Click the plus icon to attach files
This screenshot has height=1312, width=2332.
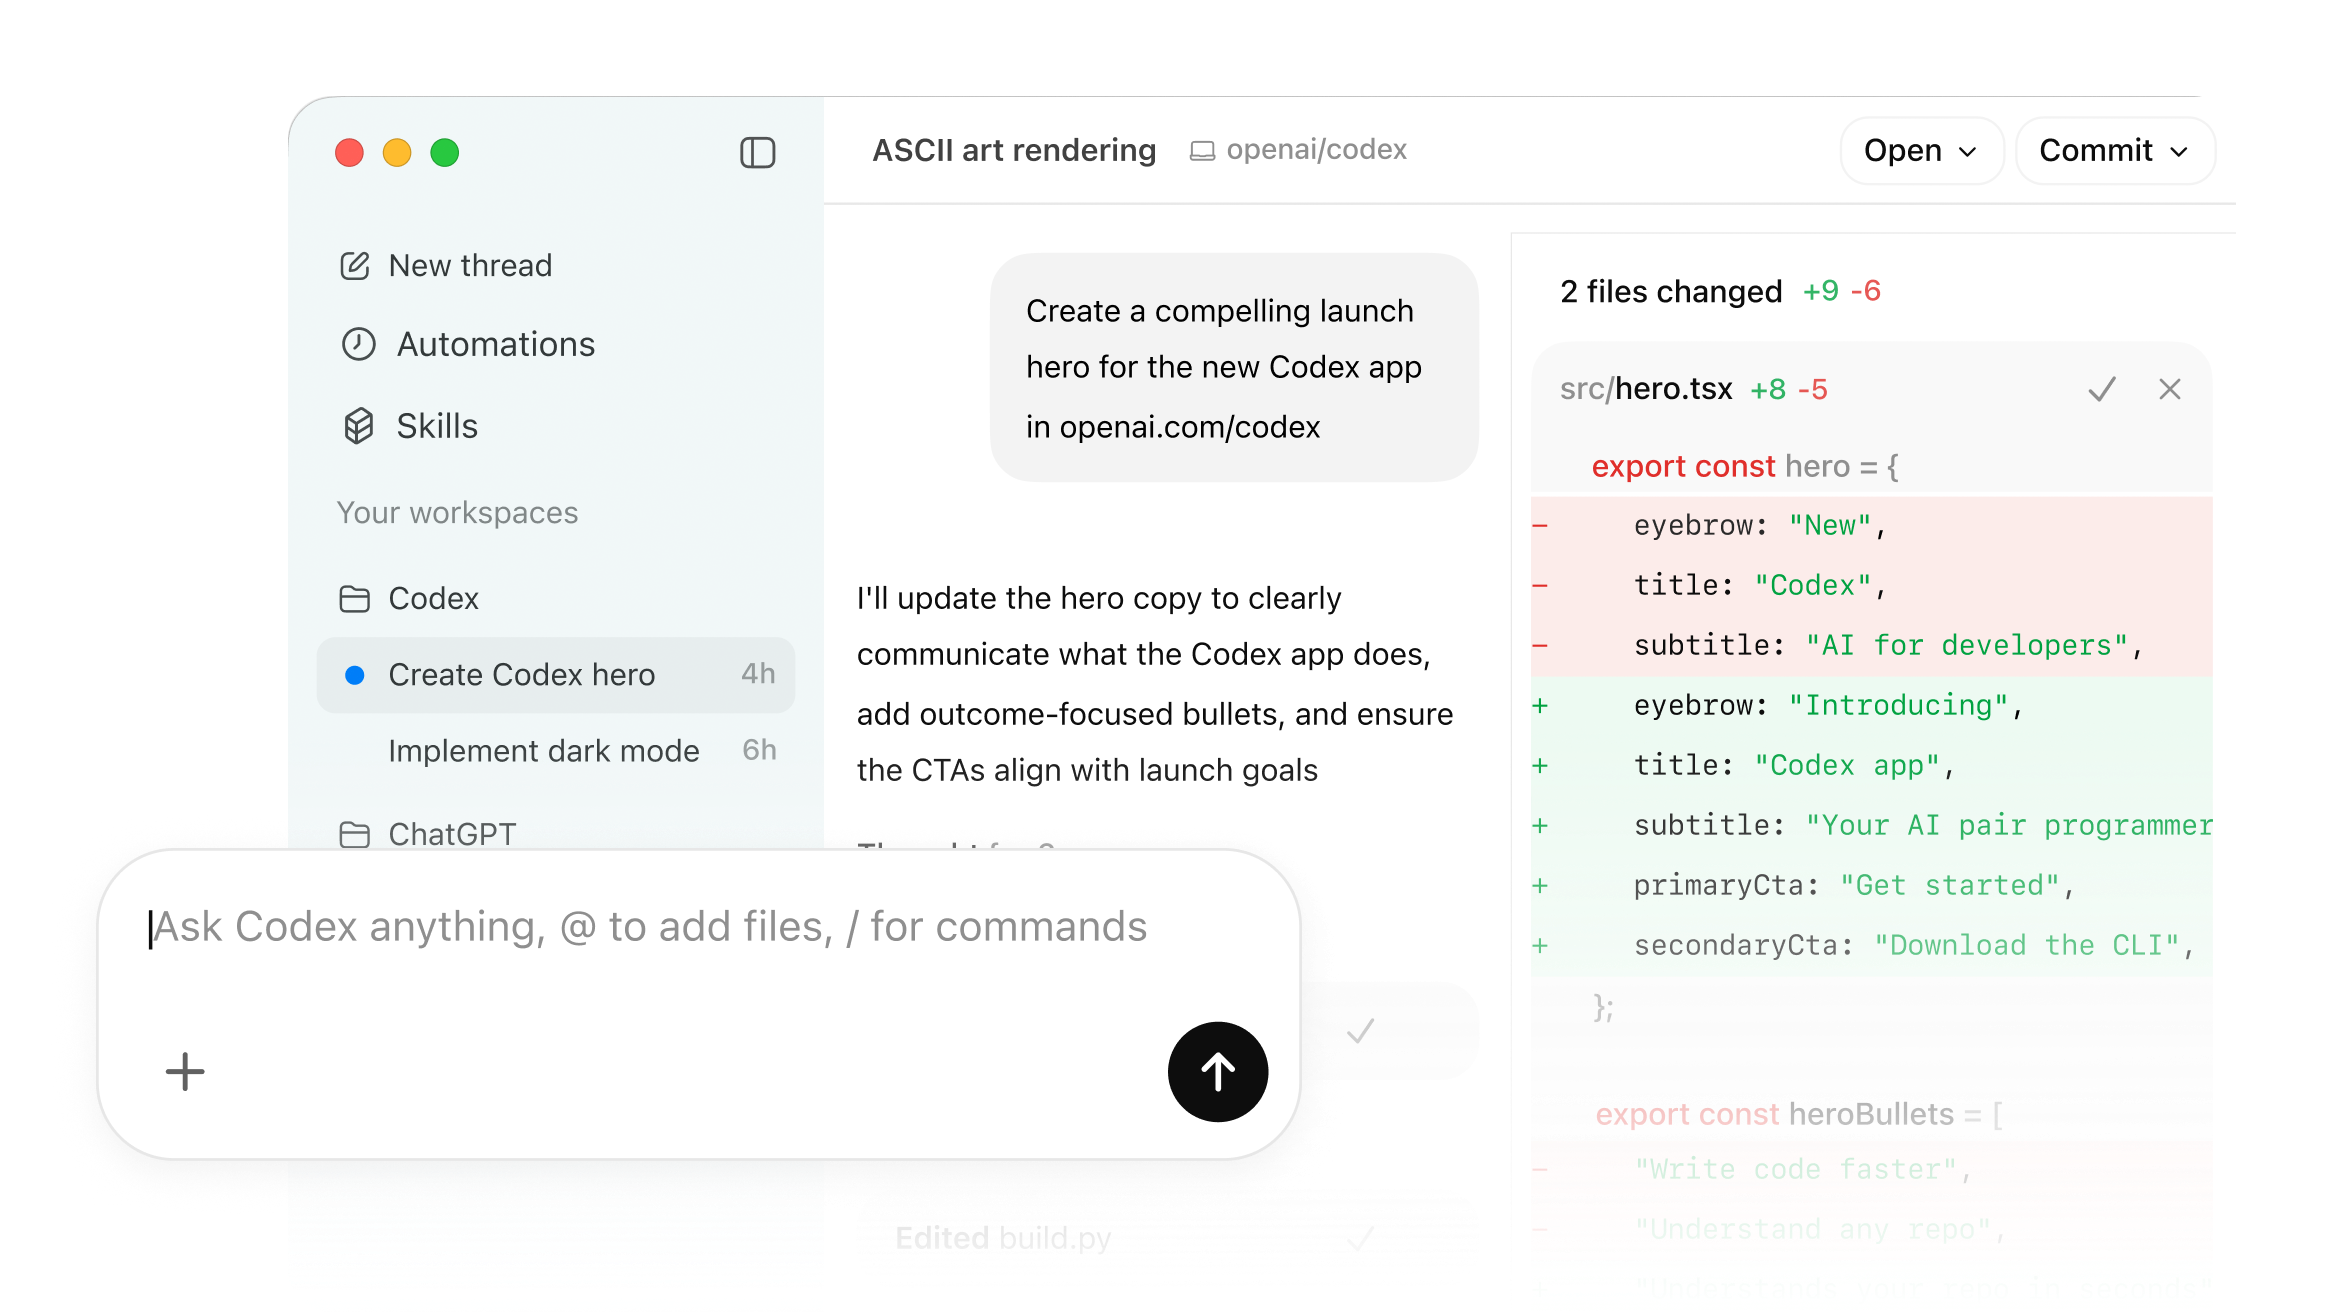pyautogui.click(x=184, y=1071)
